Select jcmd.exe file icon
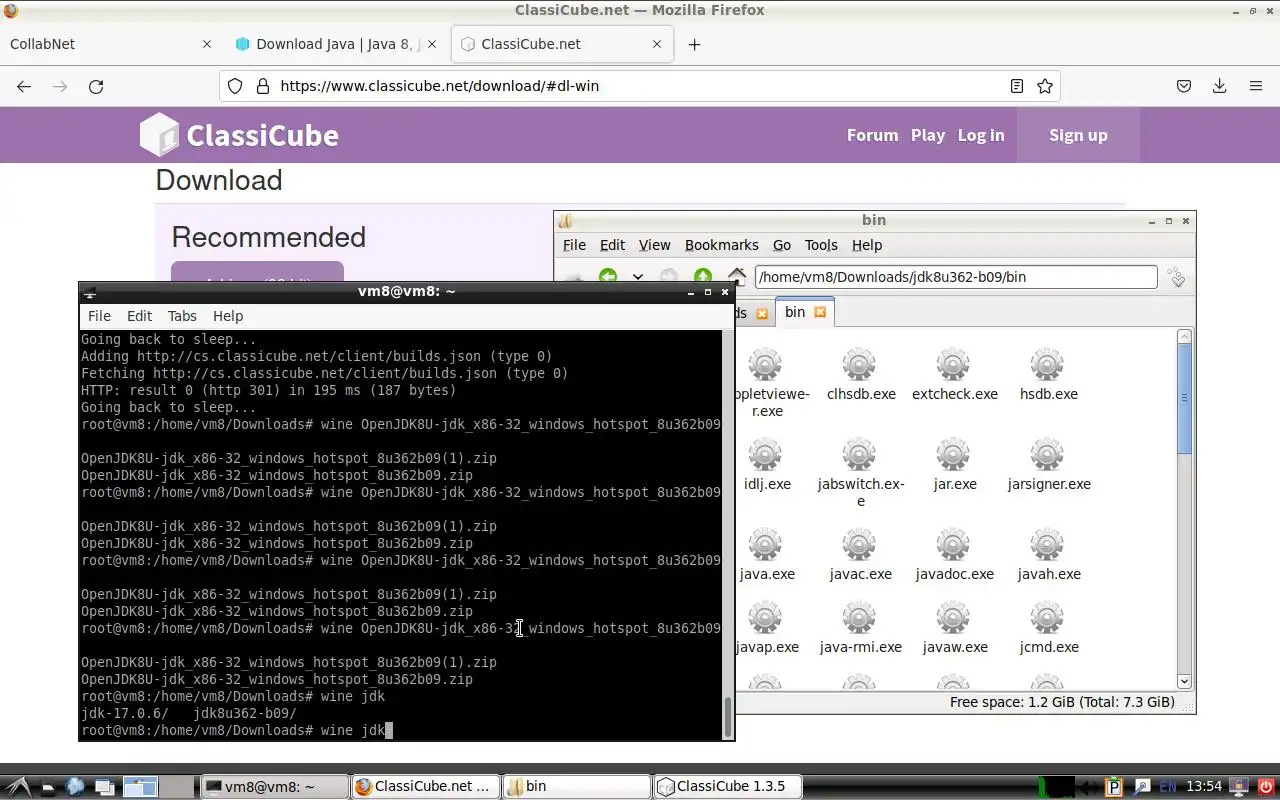The height and width of the screenshot is (800, 1280). pos(1048,628)
